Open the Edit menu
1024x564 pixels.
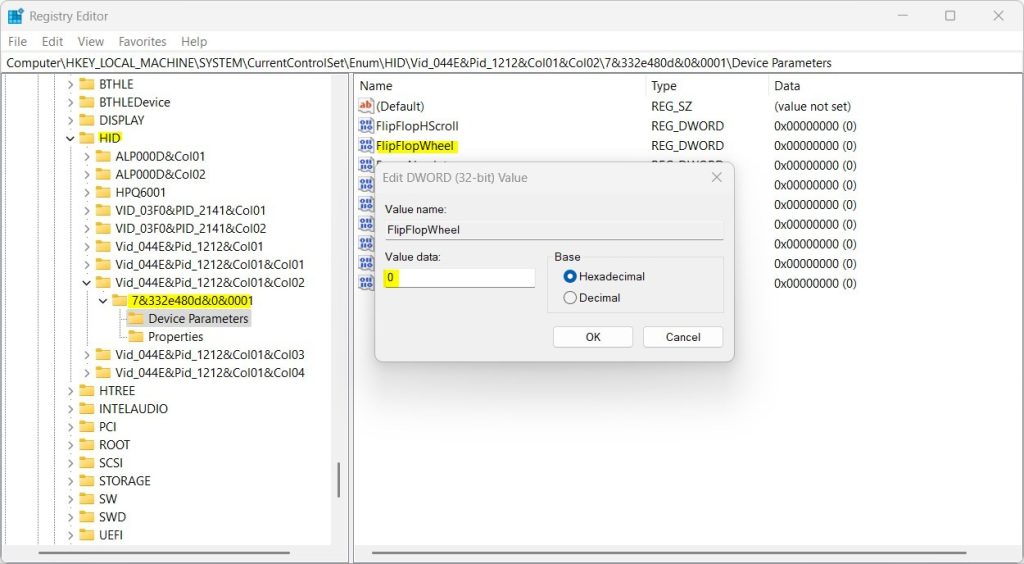click(52, 41)
